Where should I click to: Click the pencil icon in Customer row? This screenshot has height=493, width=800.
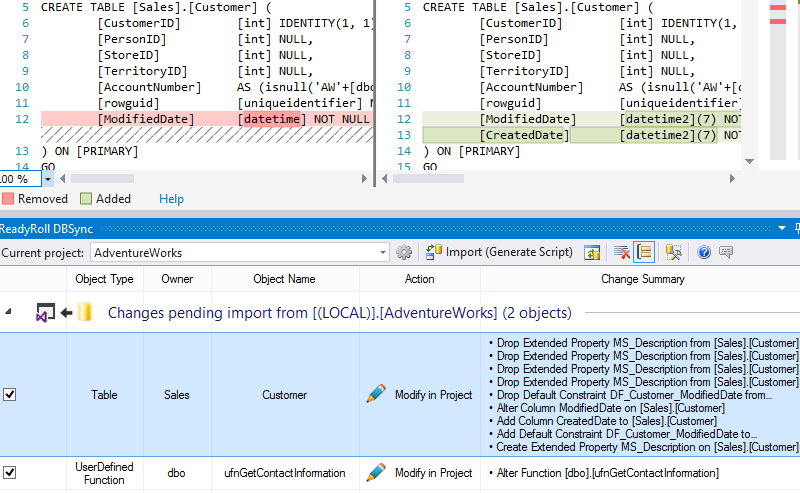point(376,395)
